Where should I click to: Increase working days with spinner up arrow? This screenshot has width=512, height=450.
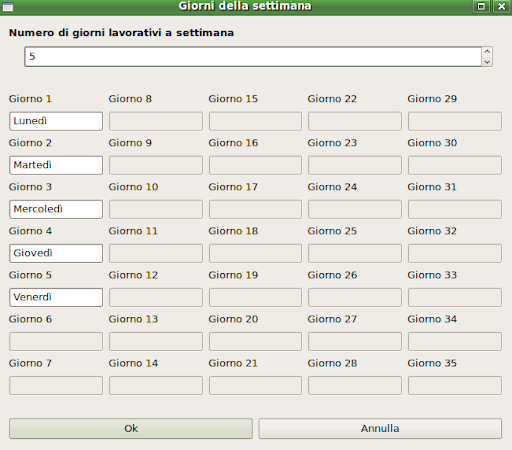coord(487,52)
